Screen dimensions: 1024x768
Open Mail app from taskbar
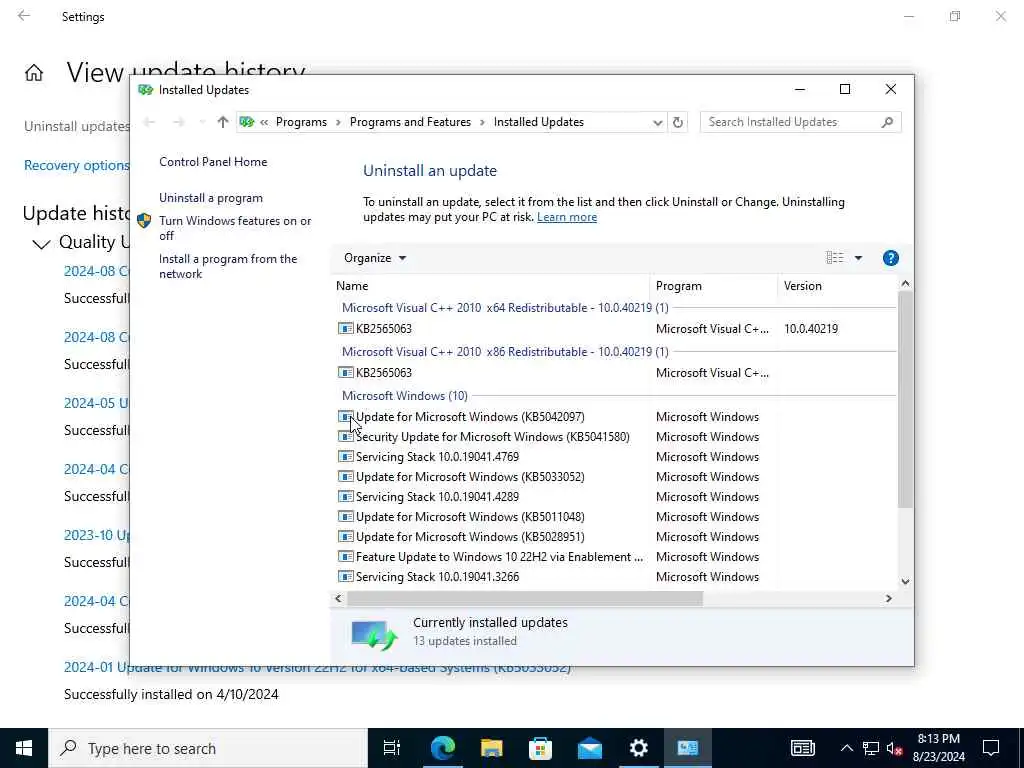pos(590,748)
